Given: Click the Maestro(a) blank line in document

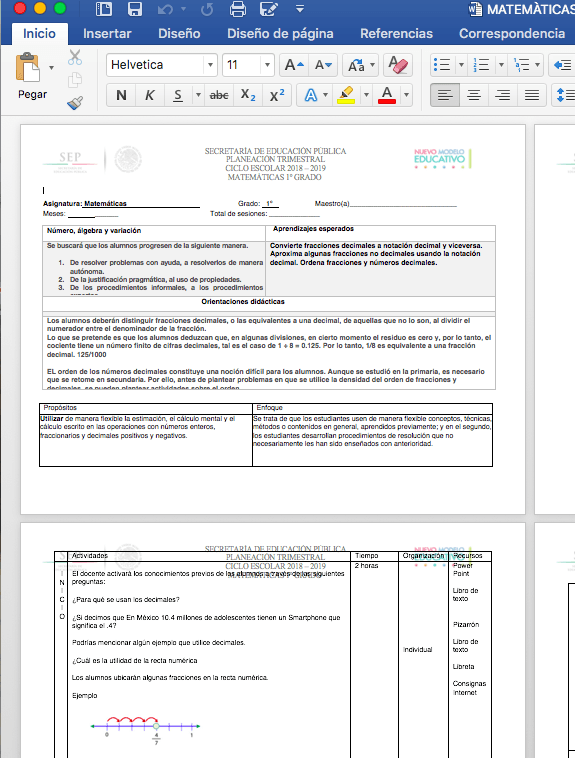Looking at the screenshot, I should [x=403, y=204].
